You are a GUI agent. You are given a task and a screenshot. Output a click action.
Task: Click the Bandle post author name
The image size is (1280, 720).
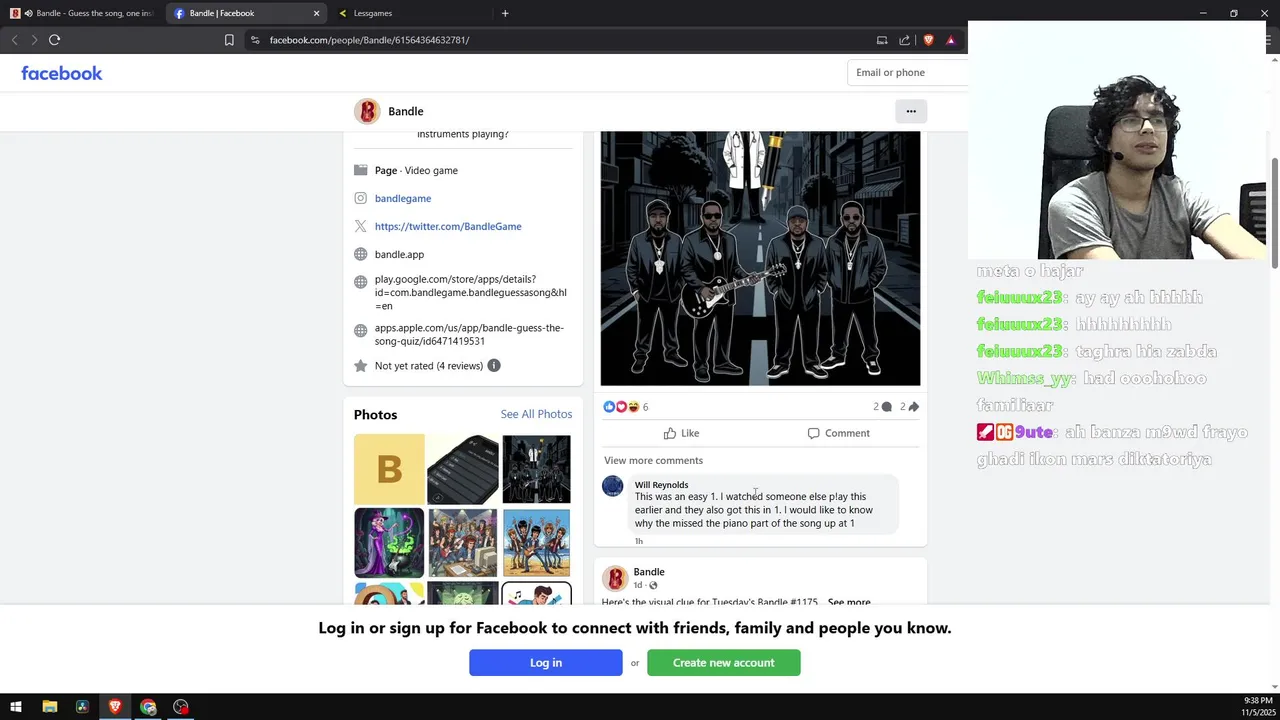point(649,572)
